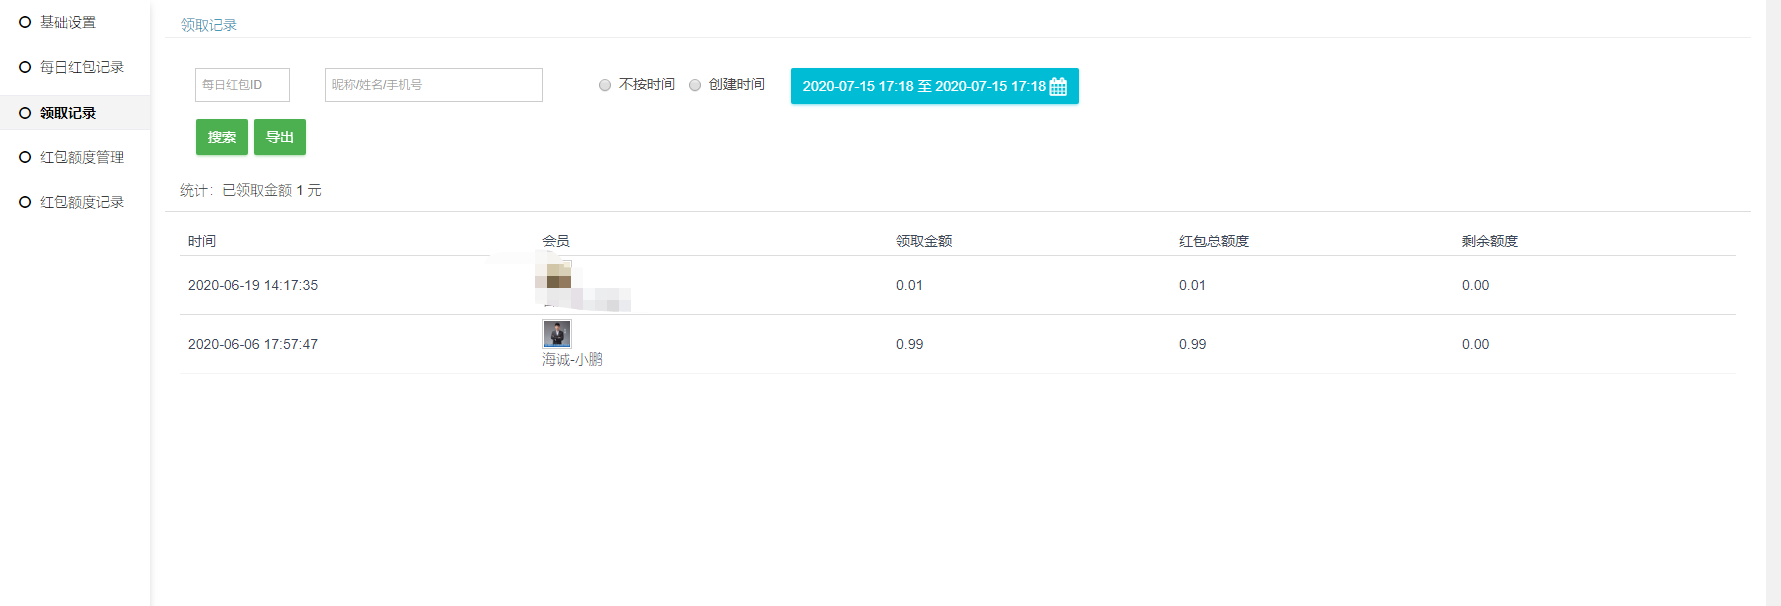The height and width of the screenshot is (606, 1781).
Task: Open 每日红包记录 in the sidebar
Action: click(x=82, y=67)
